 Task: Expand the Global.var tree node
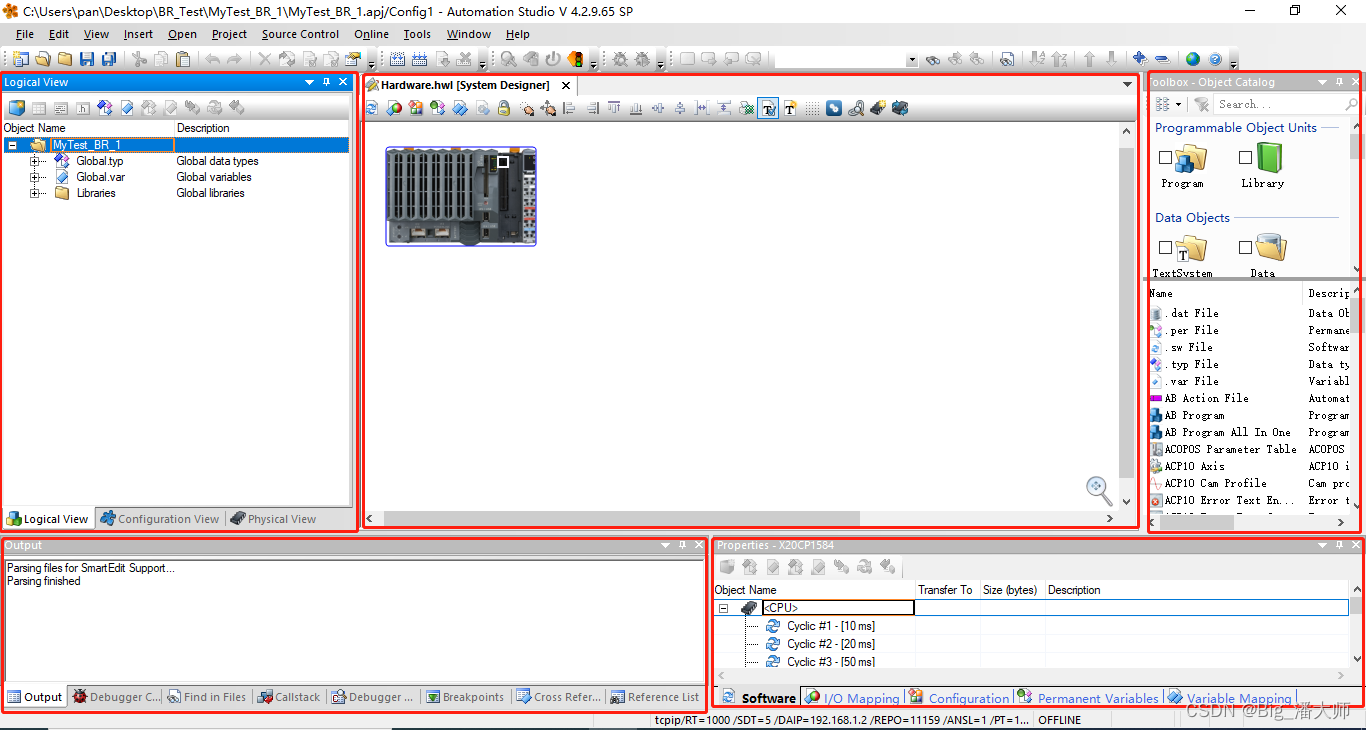click(35, 177)
